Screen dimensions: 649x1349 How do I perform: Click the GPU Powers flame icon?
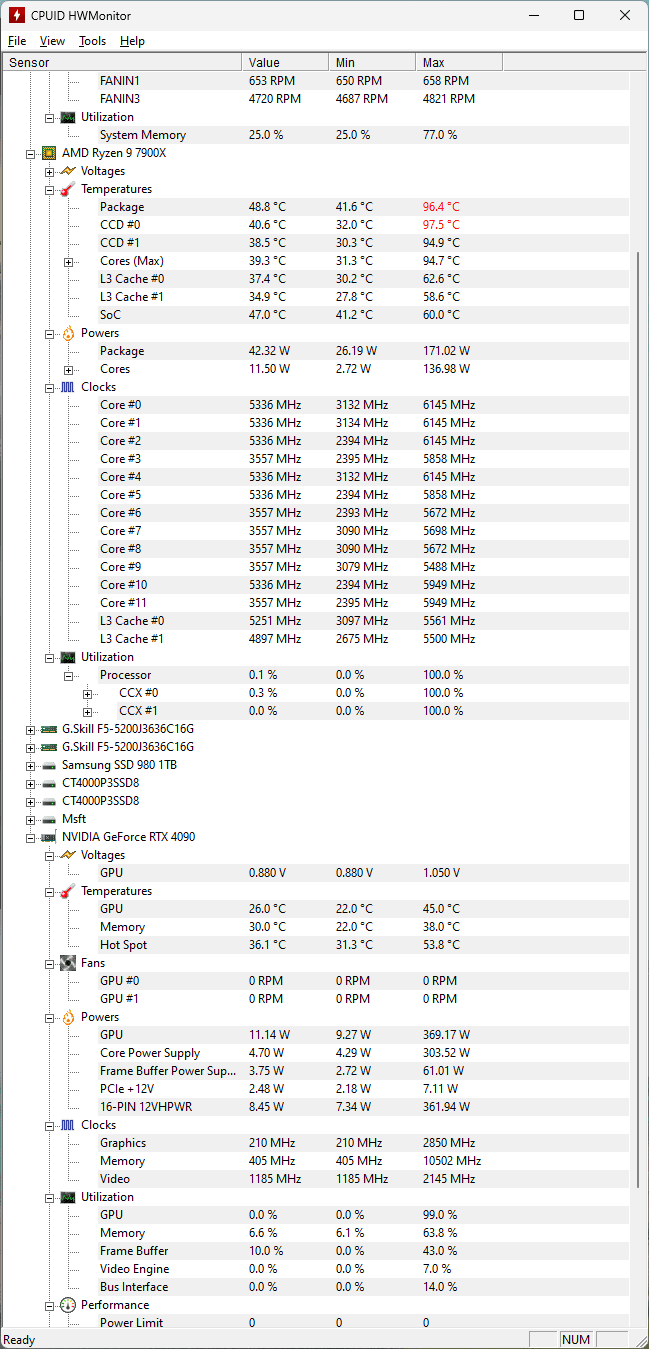(x=67, y=1017)
